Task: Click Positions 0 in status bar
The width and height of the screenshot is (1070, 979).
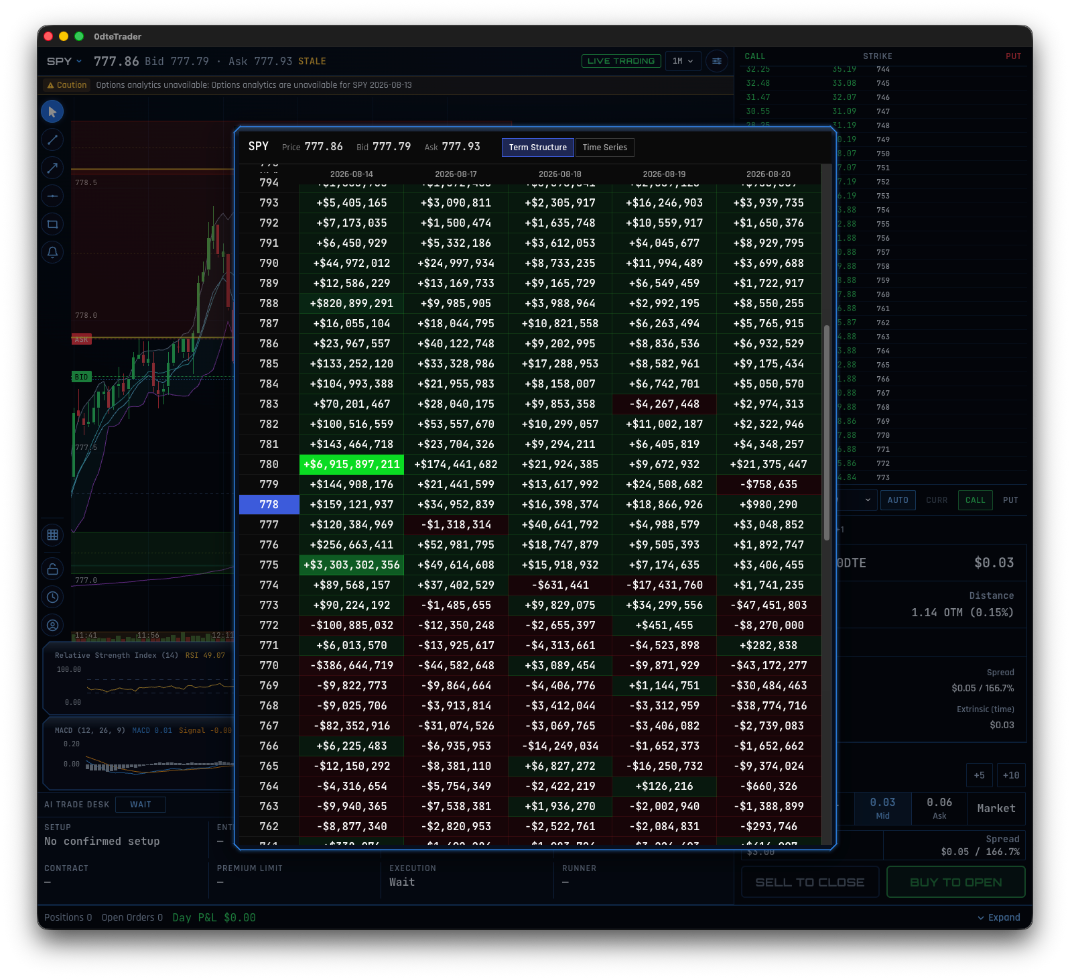Action: 68,918
